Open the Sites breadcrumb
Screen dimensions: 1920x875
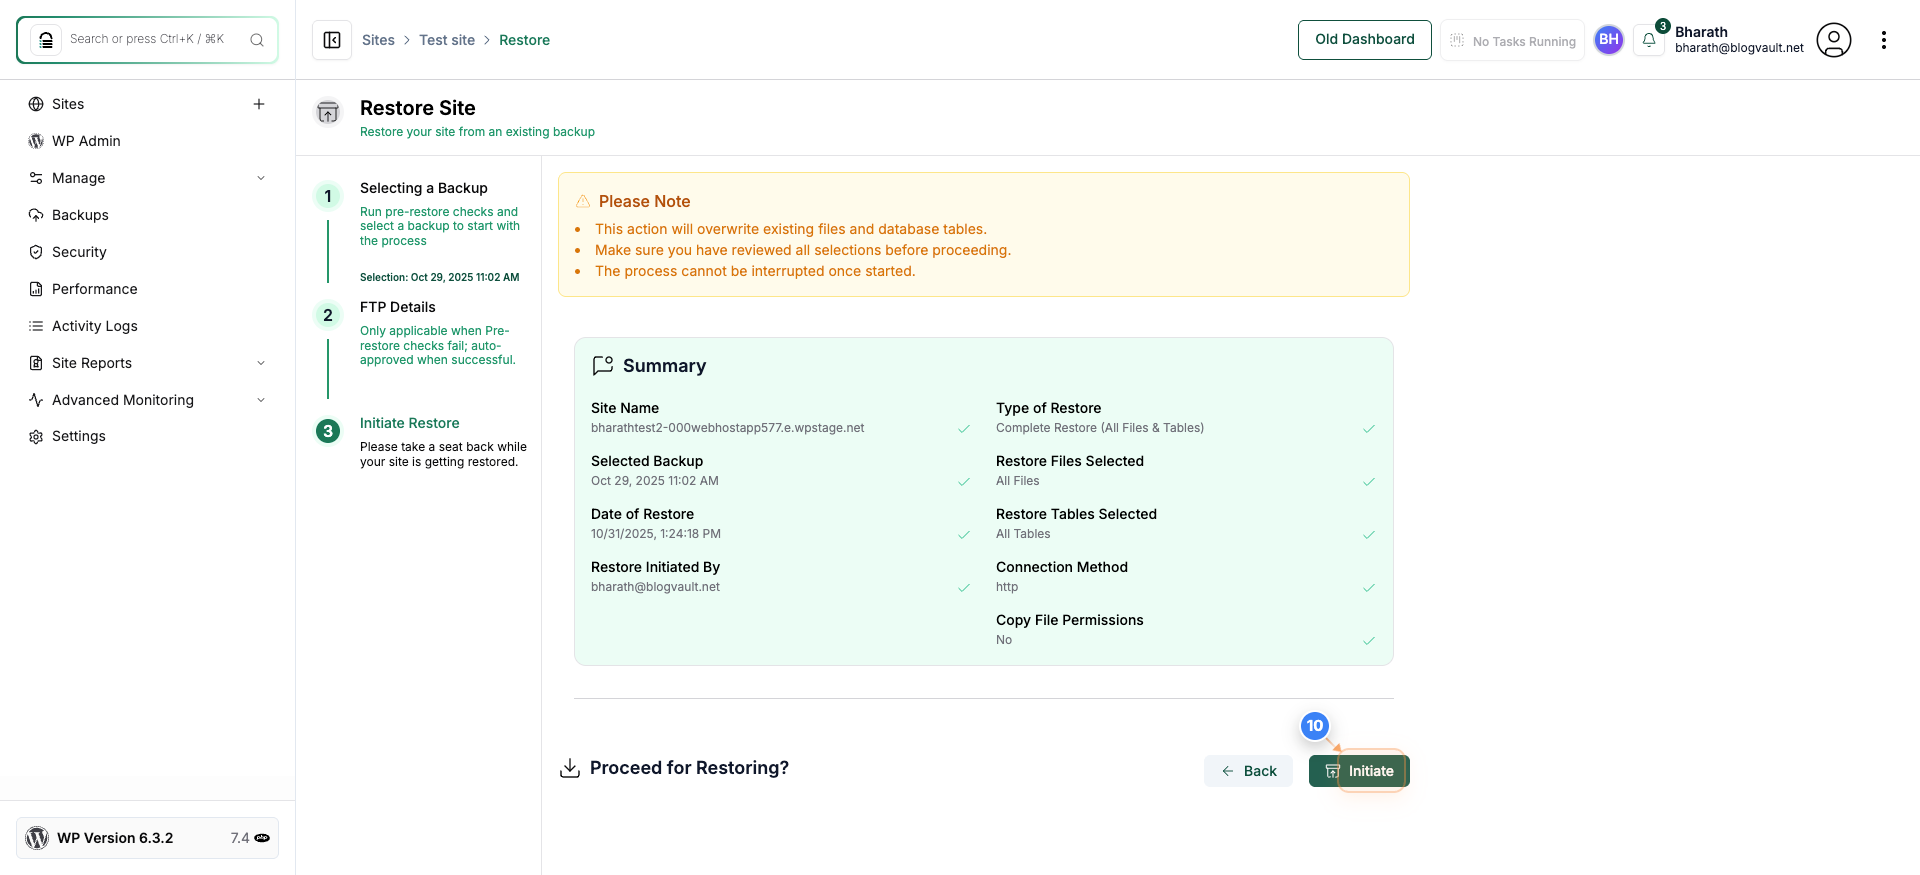(x=378, y=40)
